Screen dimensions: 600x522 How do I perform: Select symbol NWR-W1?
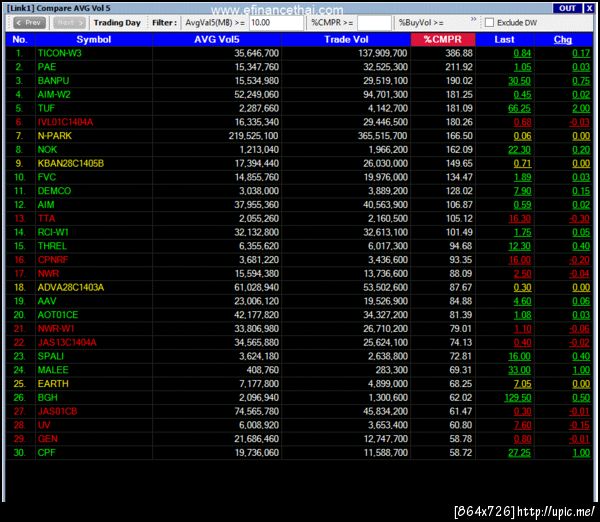pyautogui.click(x=56, y=329)
